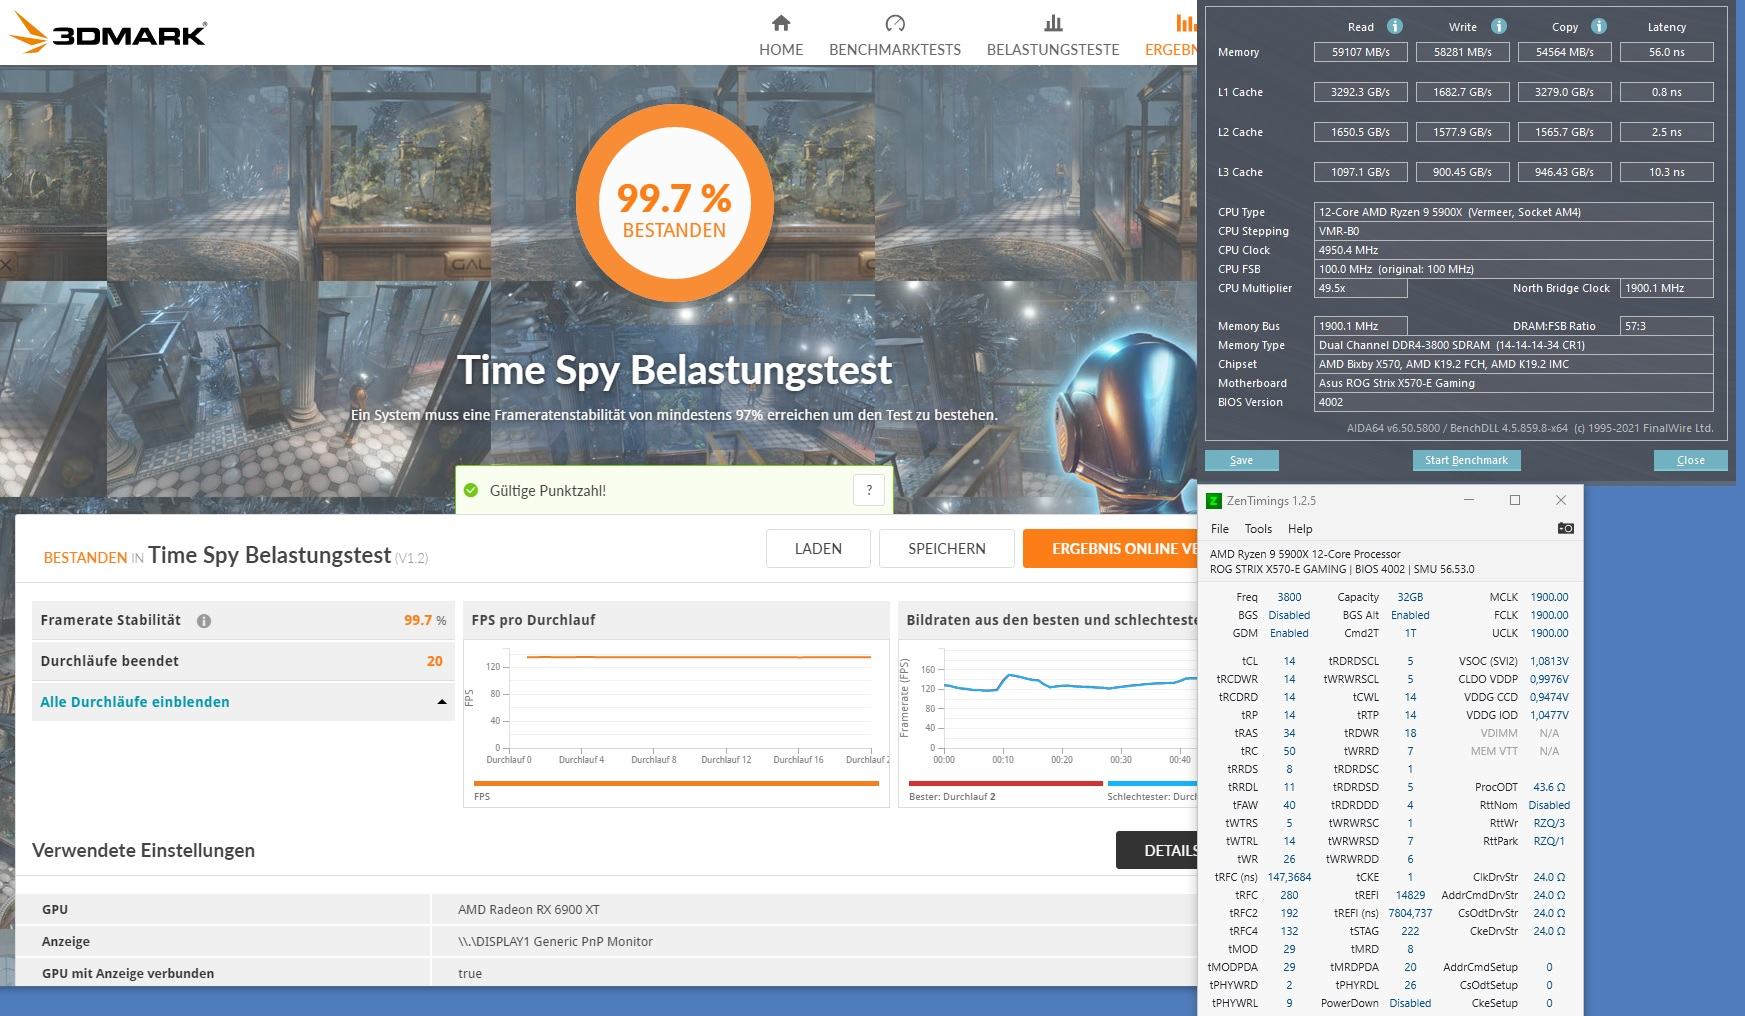
Task: Click the L3 Cache Read 1097.1 GB/s value
Action: tap(1361, 172)
